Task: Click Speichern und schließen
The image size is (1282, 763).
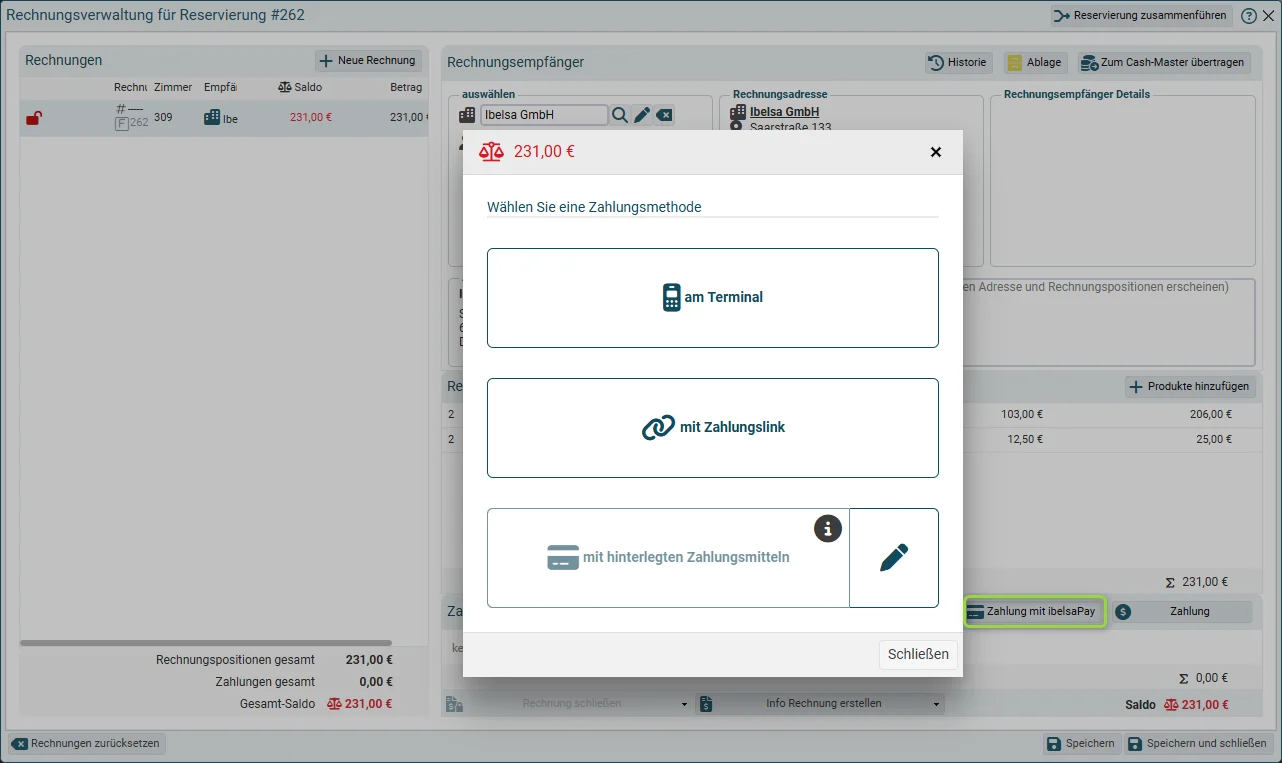Action: 1198,744
